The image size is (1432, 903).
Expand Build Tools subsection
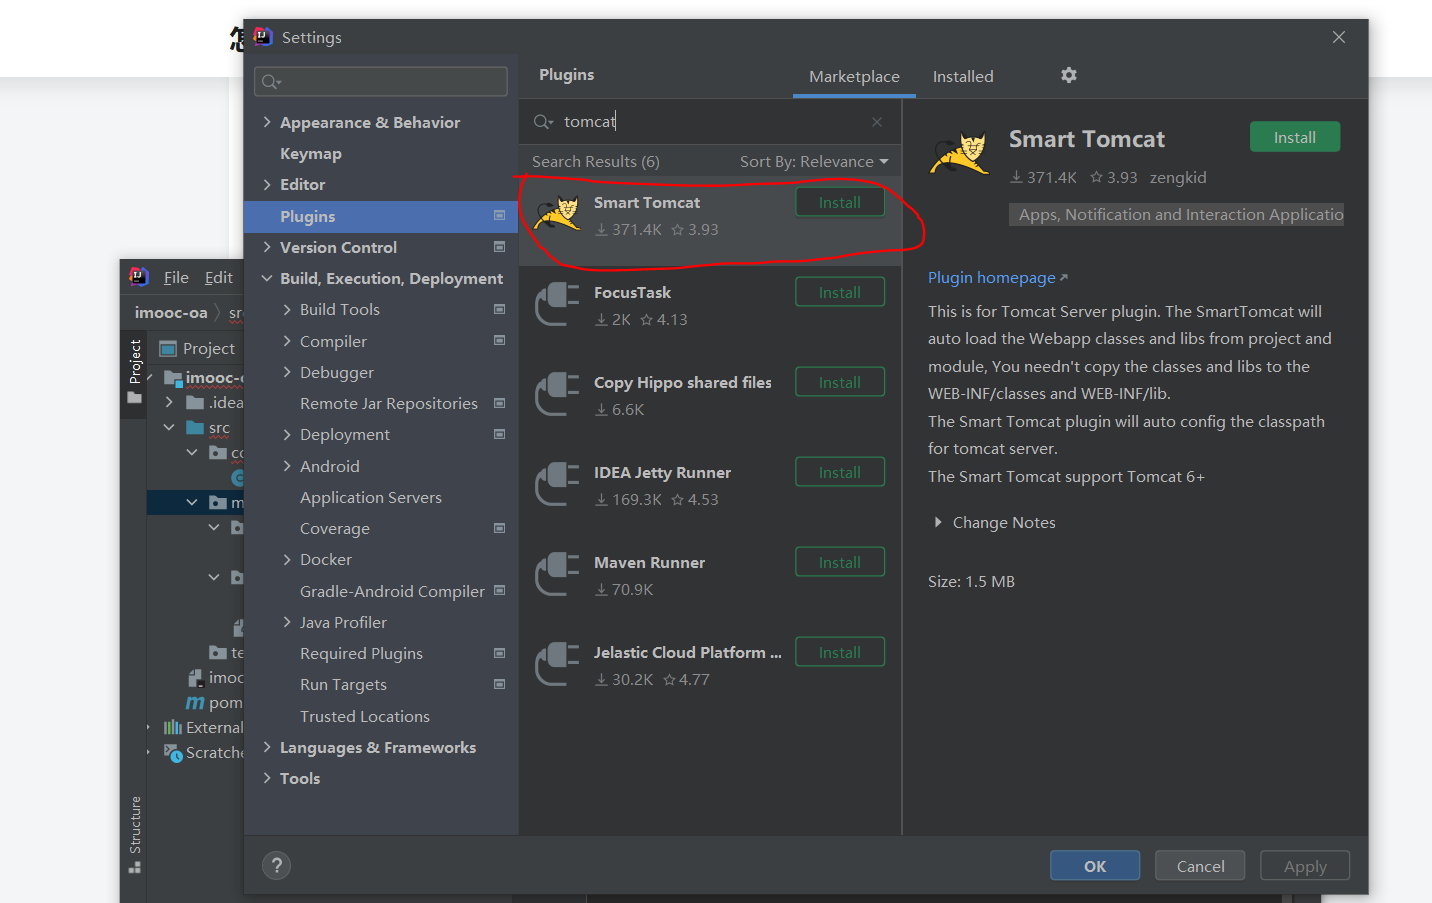coord(287,310)
